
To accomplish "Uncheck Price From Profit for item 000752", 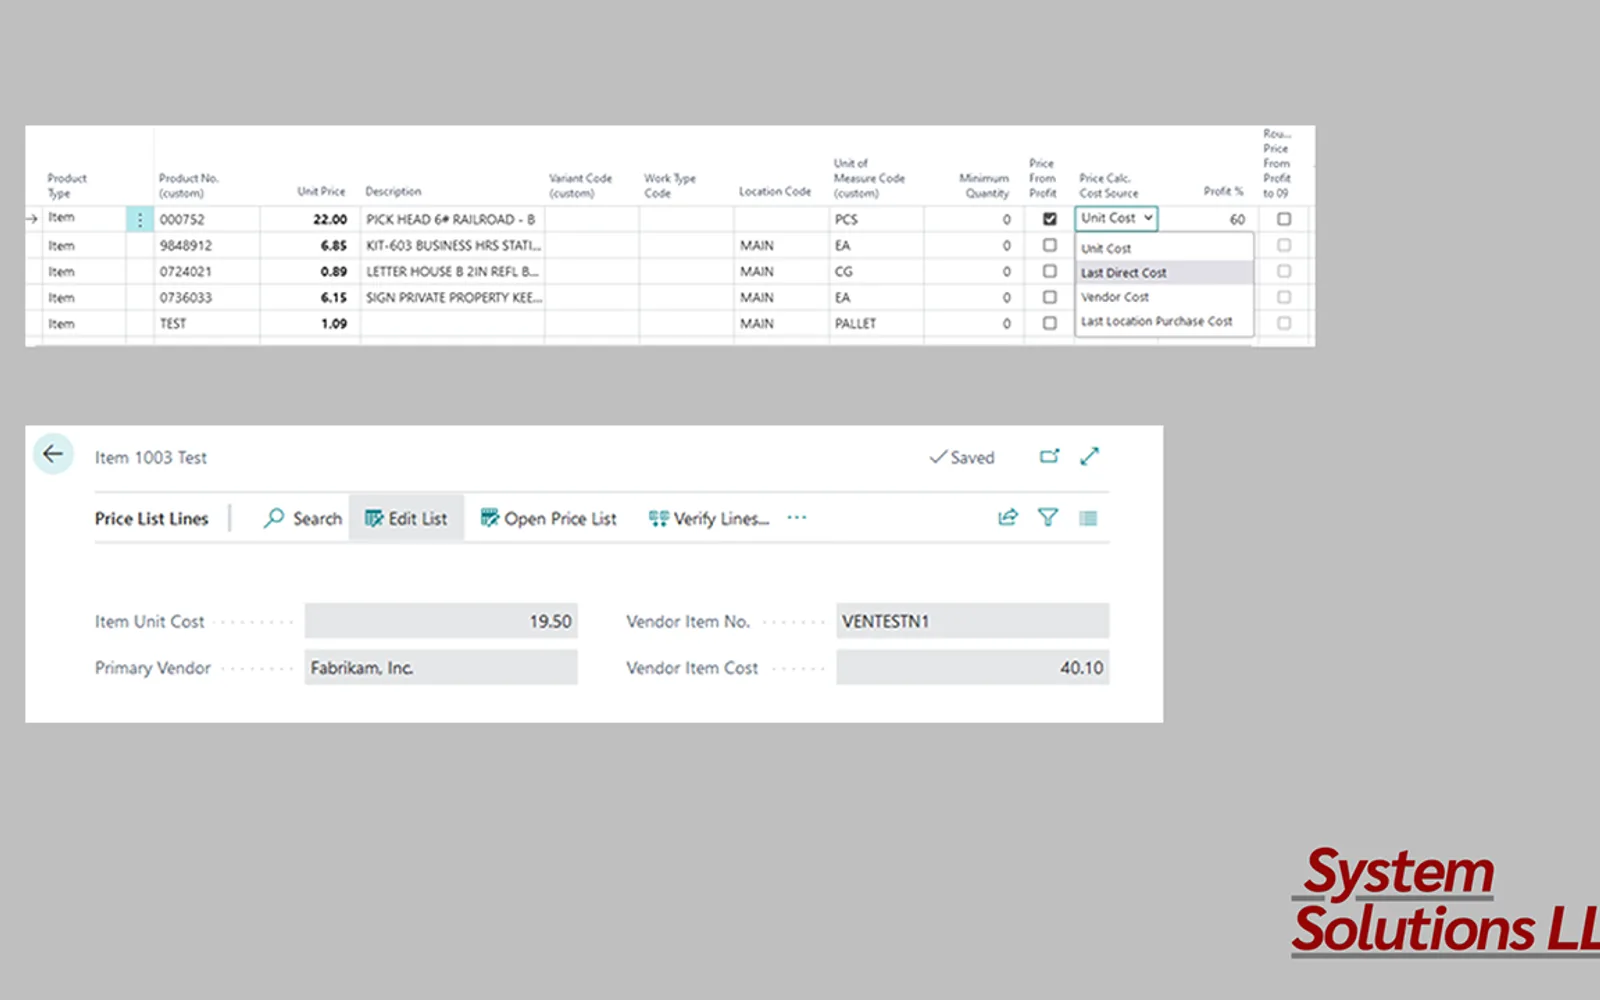I will point(1049,218).
